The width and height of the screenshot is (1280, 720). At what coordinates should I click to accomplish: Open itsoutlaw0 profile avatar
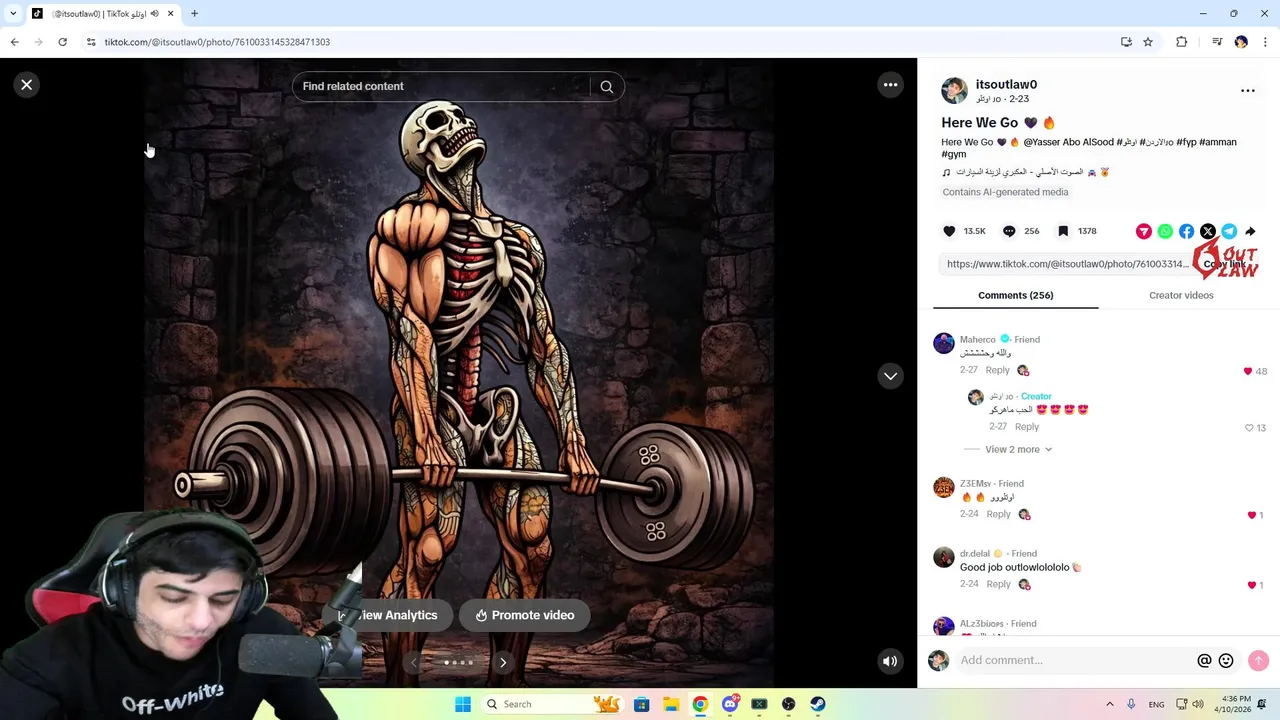point(954,91)
